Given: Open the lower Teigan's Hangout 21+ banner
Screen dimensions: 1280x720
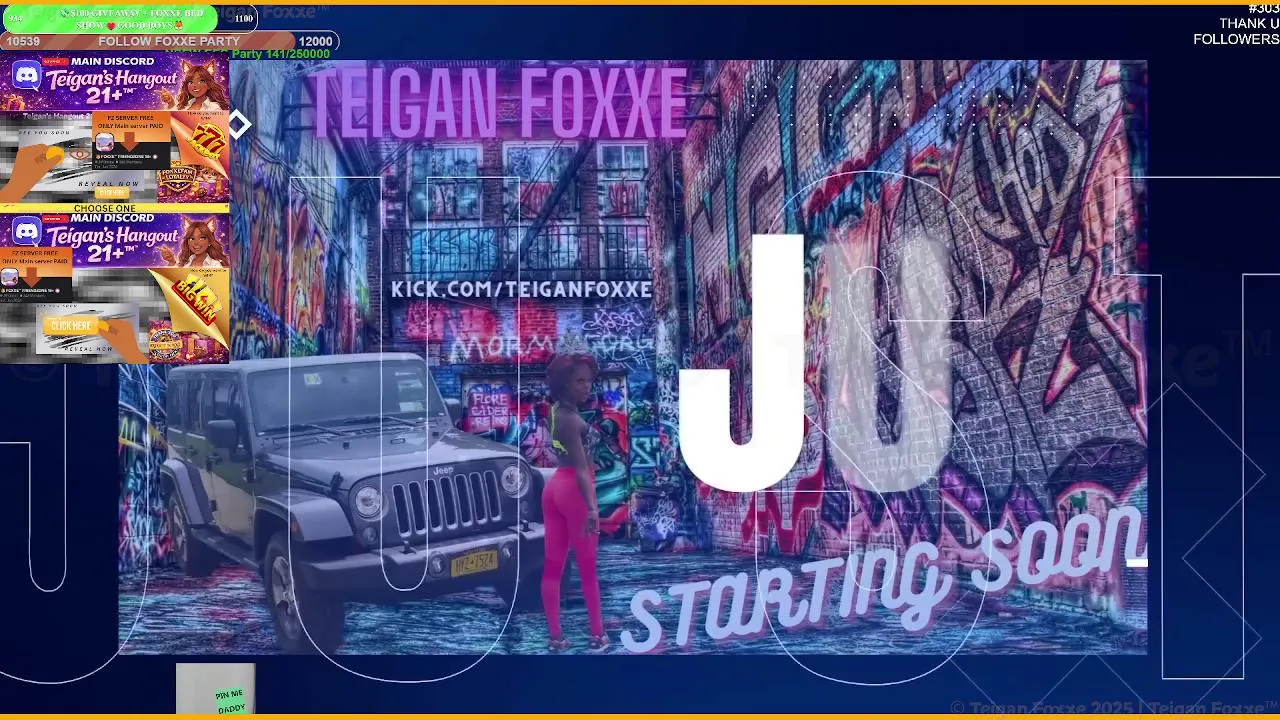Looking at the screenshot, I should [x=114, y=240].
